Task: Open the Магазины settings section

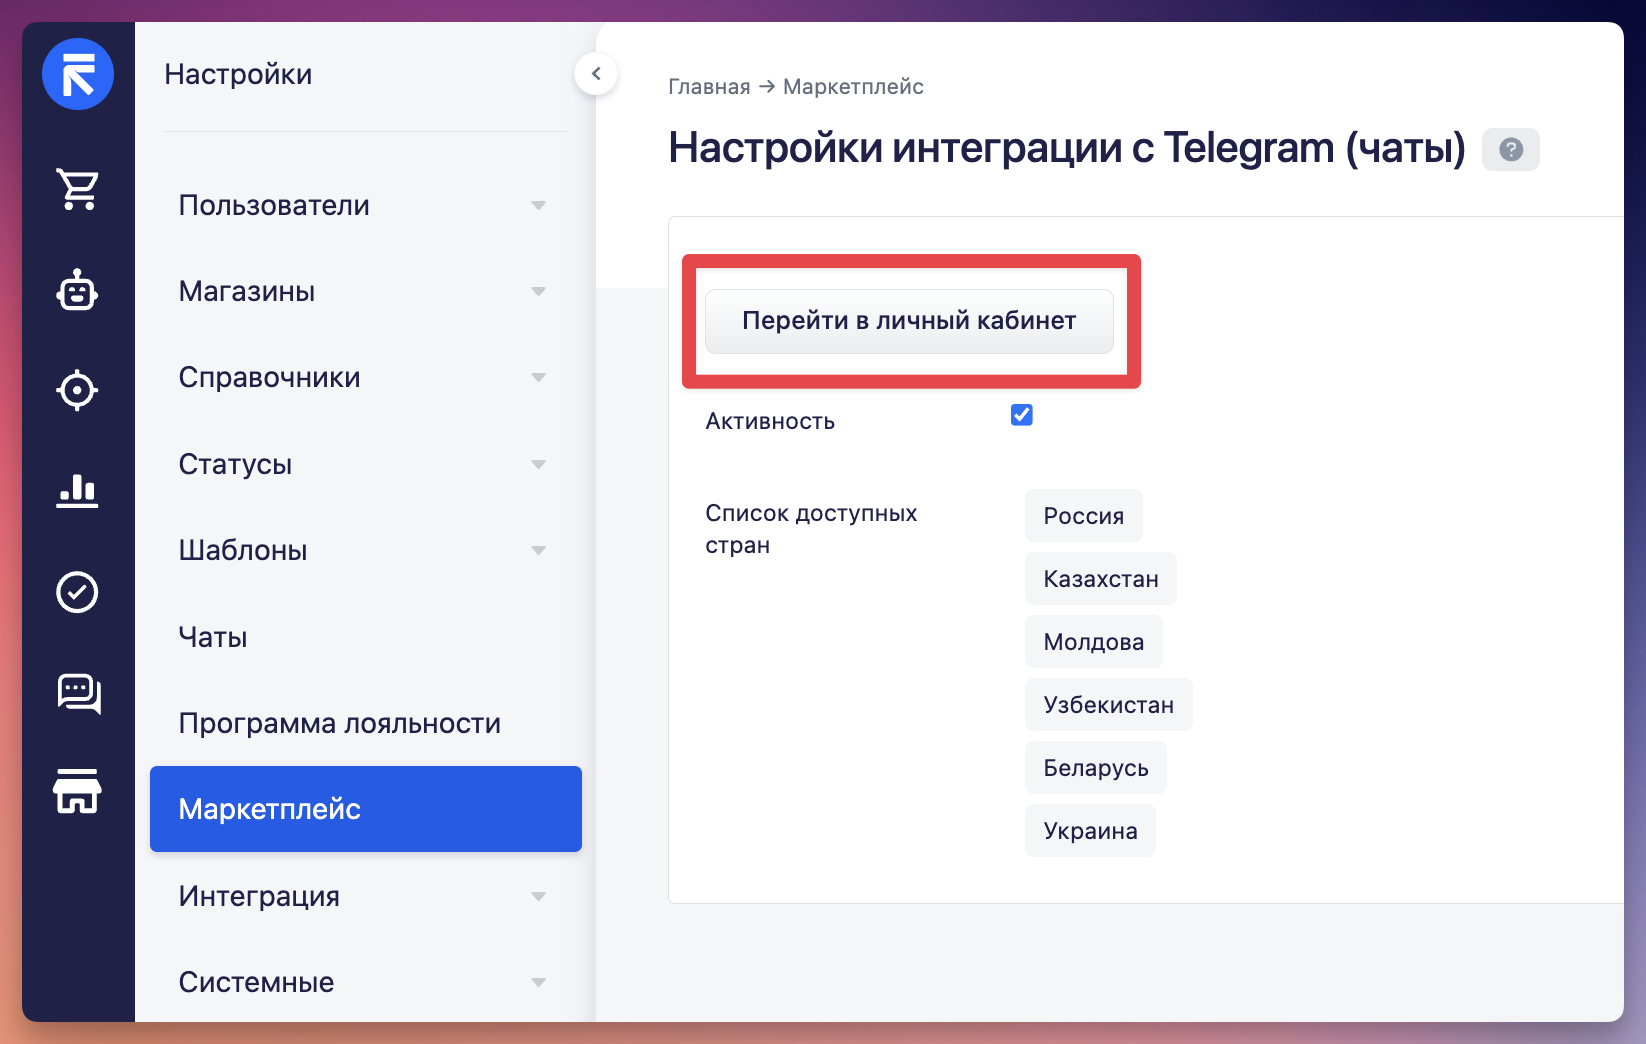Action: [366, 291]
